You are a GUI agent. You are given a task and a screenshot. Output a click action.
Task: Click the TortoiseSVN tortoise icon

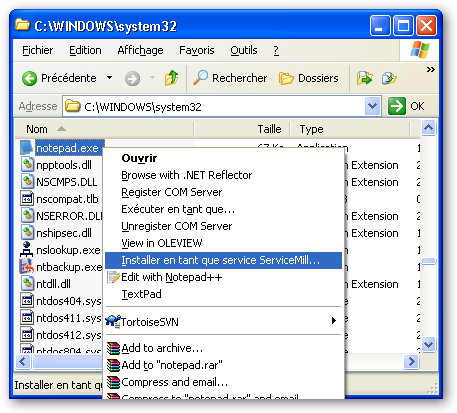(x=113, y=321)
